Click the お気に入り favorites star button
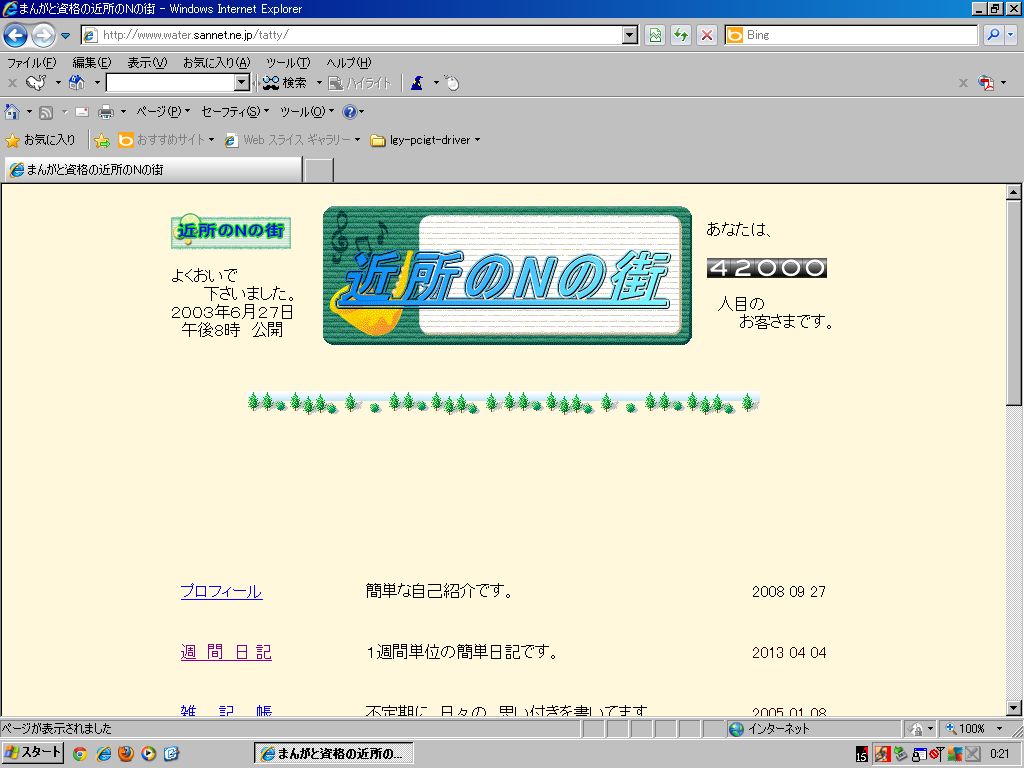The height and width of the screenshot is (768, 1024). (40, 140)
